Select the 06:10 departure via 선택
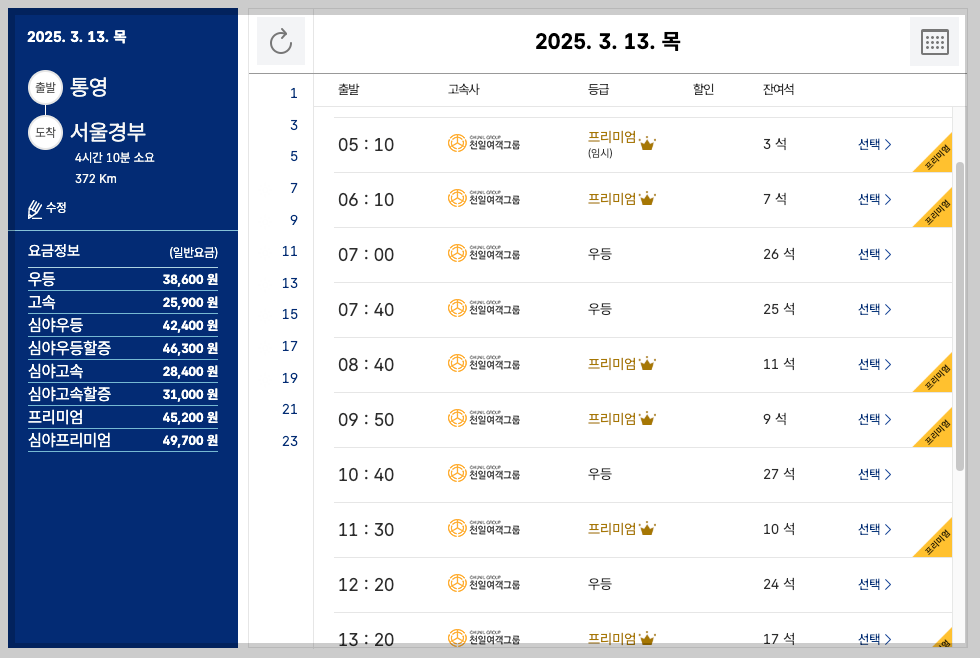The width and height of the screenshot is (980, 658). [x=874, y=199]
